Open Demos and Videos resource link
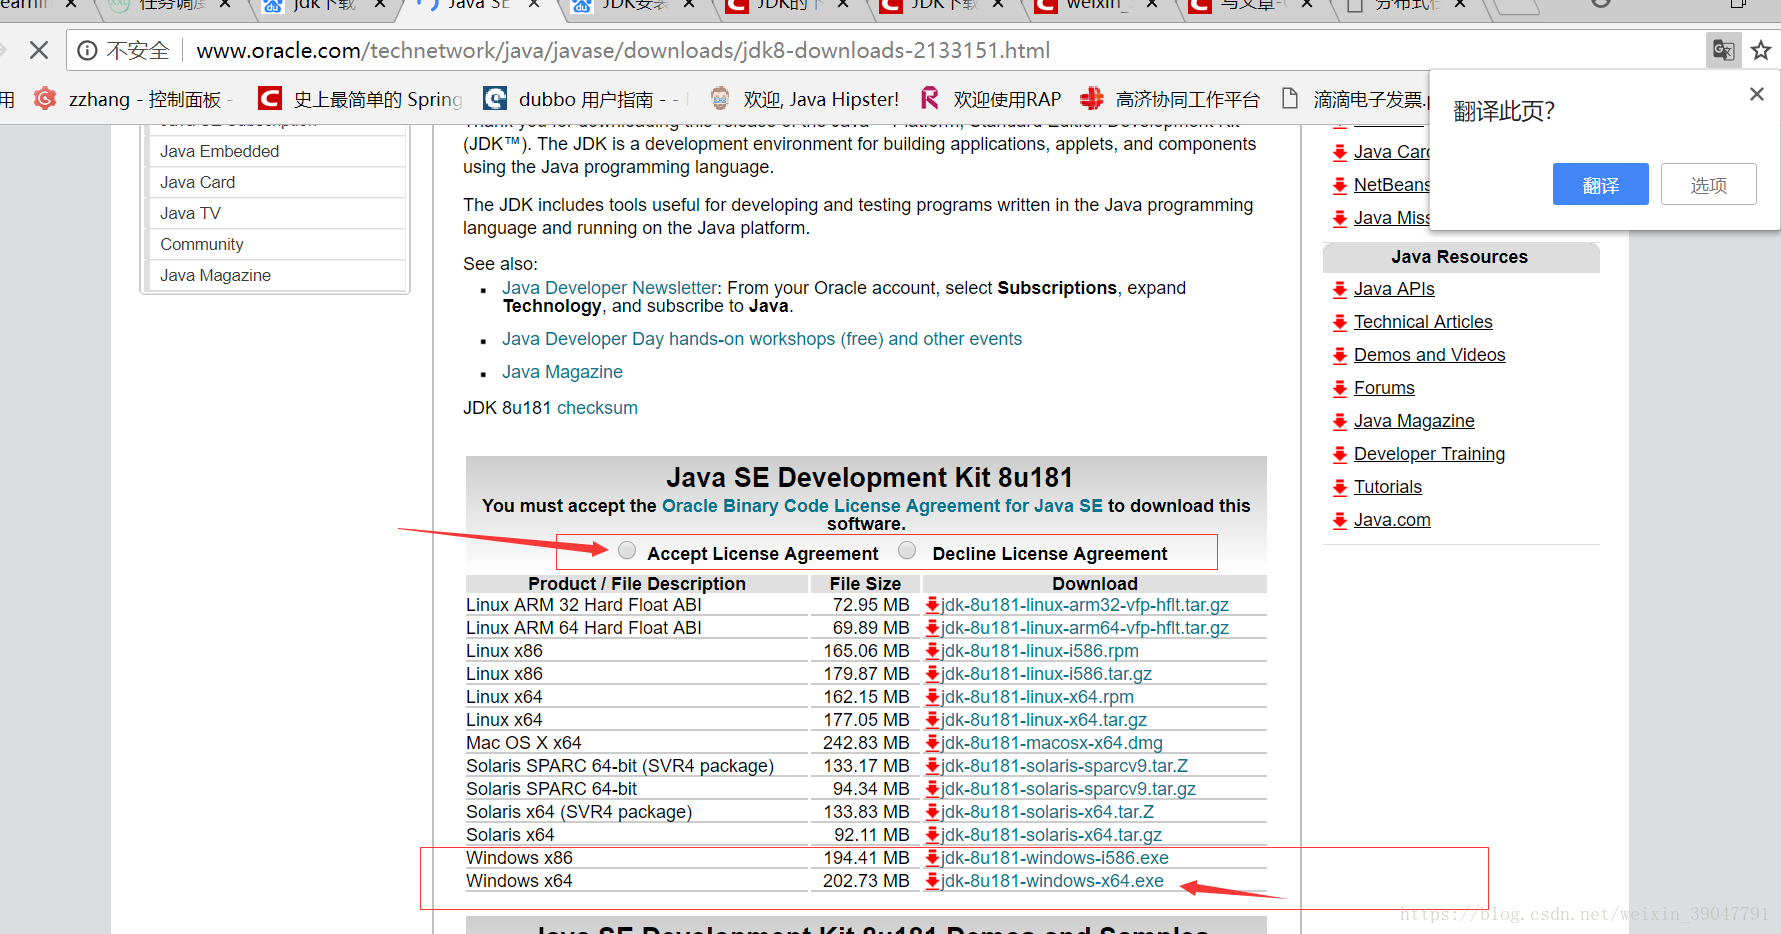Image resolution: width=1781 pixels, height=934 pixels. pyautogui.click(x=1429, y=355)
